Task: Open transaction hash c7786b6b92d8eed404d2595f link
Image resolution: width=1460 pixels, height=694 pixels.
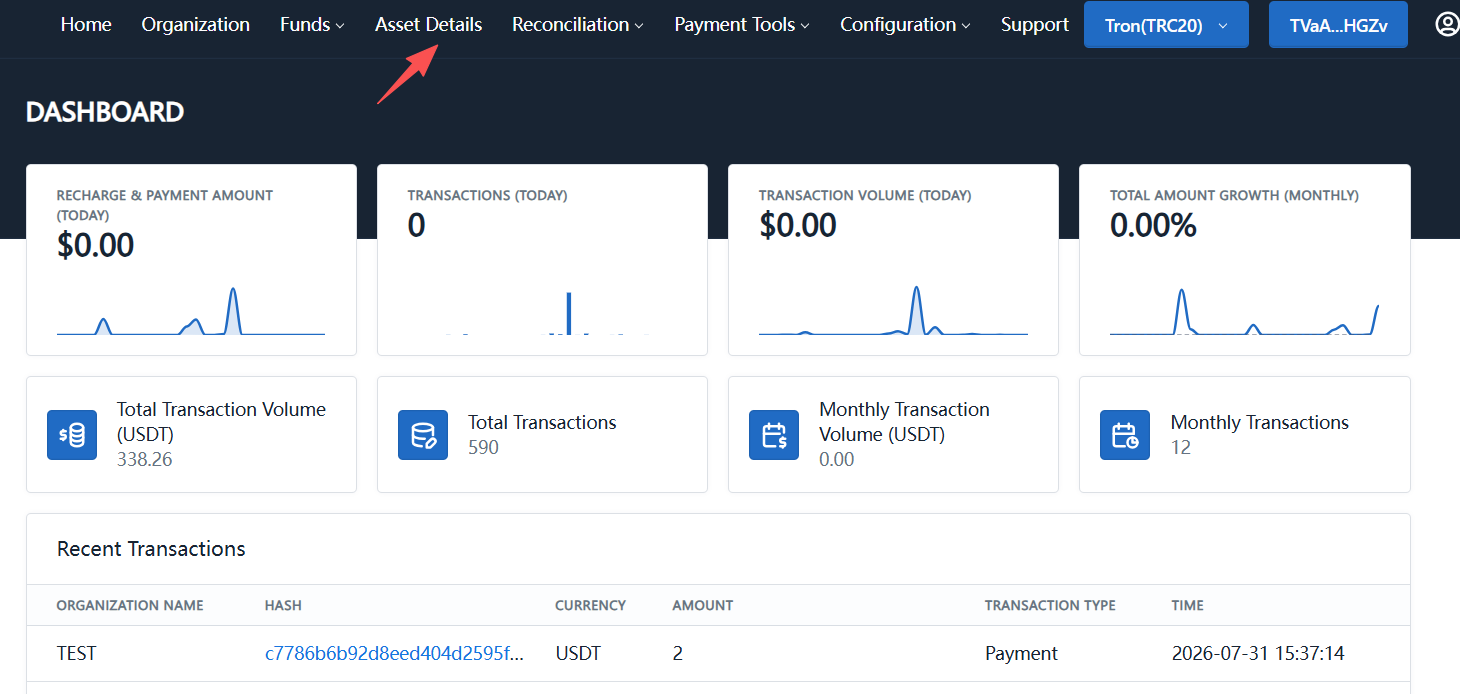Action: tap(394, 653)
